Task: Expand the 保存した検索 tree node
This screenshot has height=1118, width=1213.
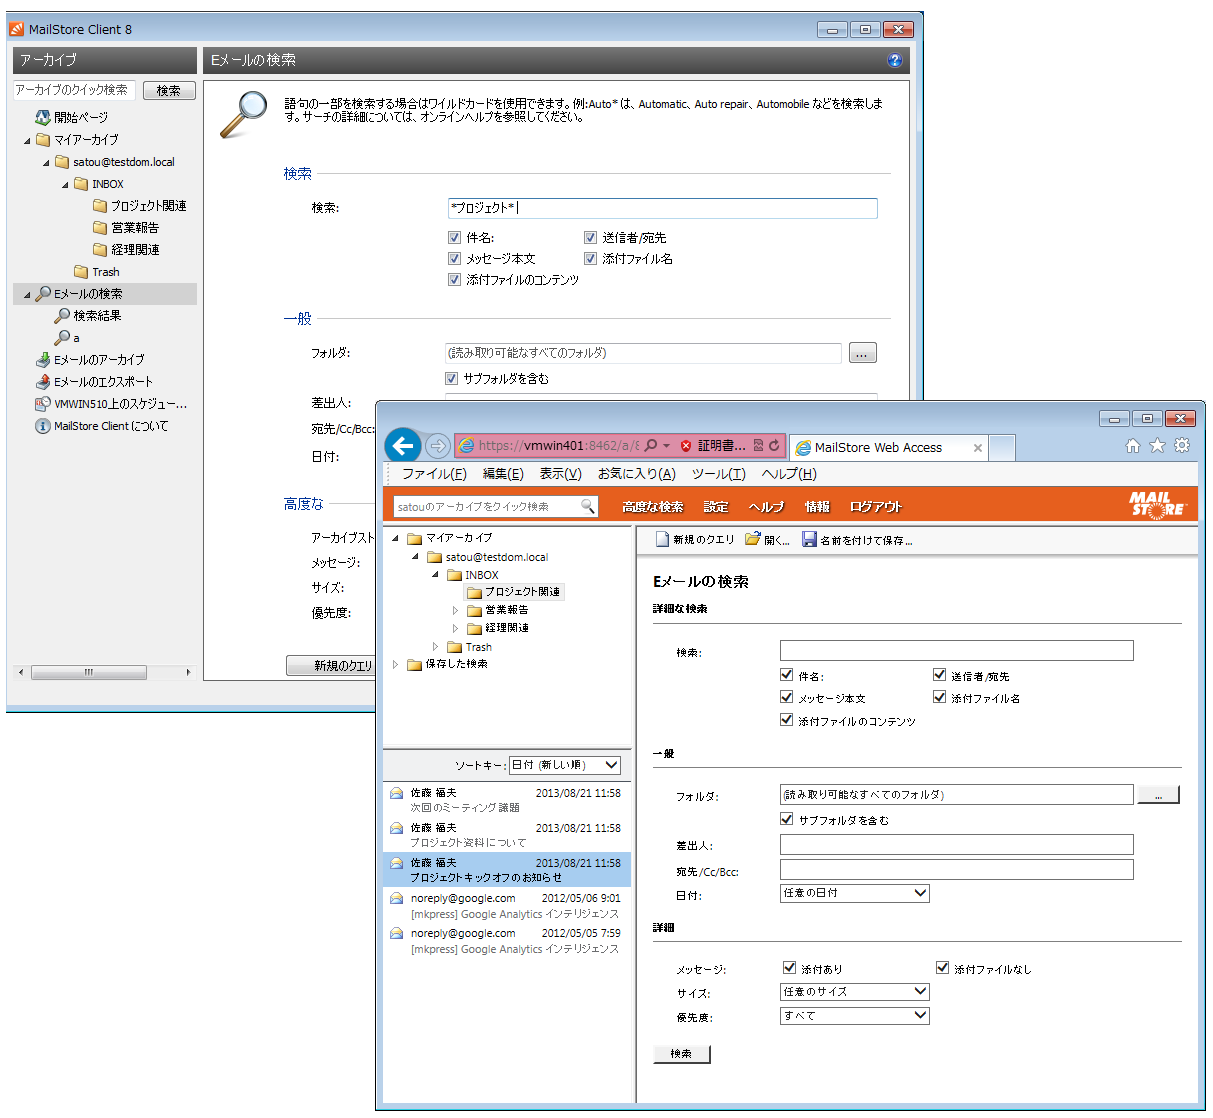Action: pyautogui.click(x=396, y=664)
